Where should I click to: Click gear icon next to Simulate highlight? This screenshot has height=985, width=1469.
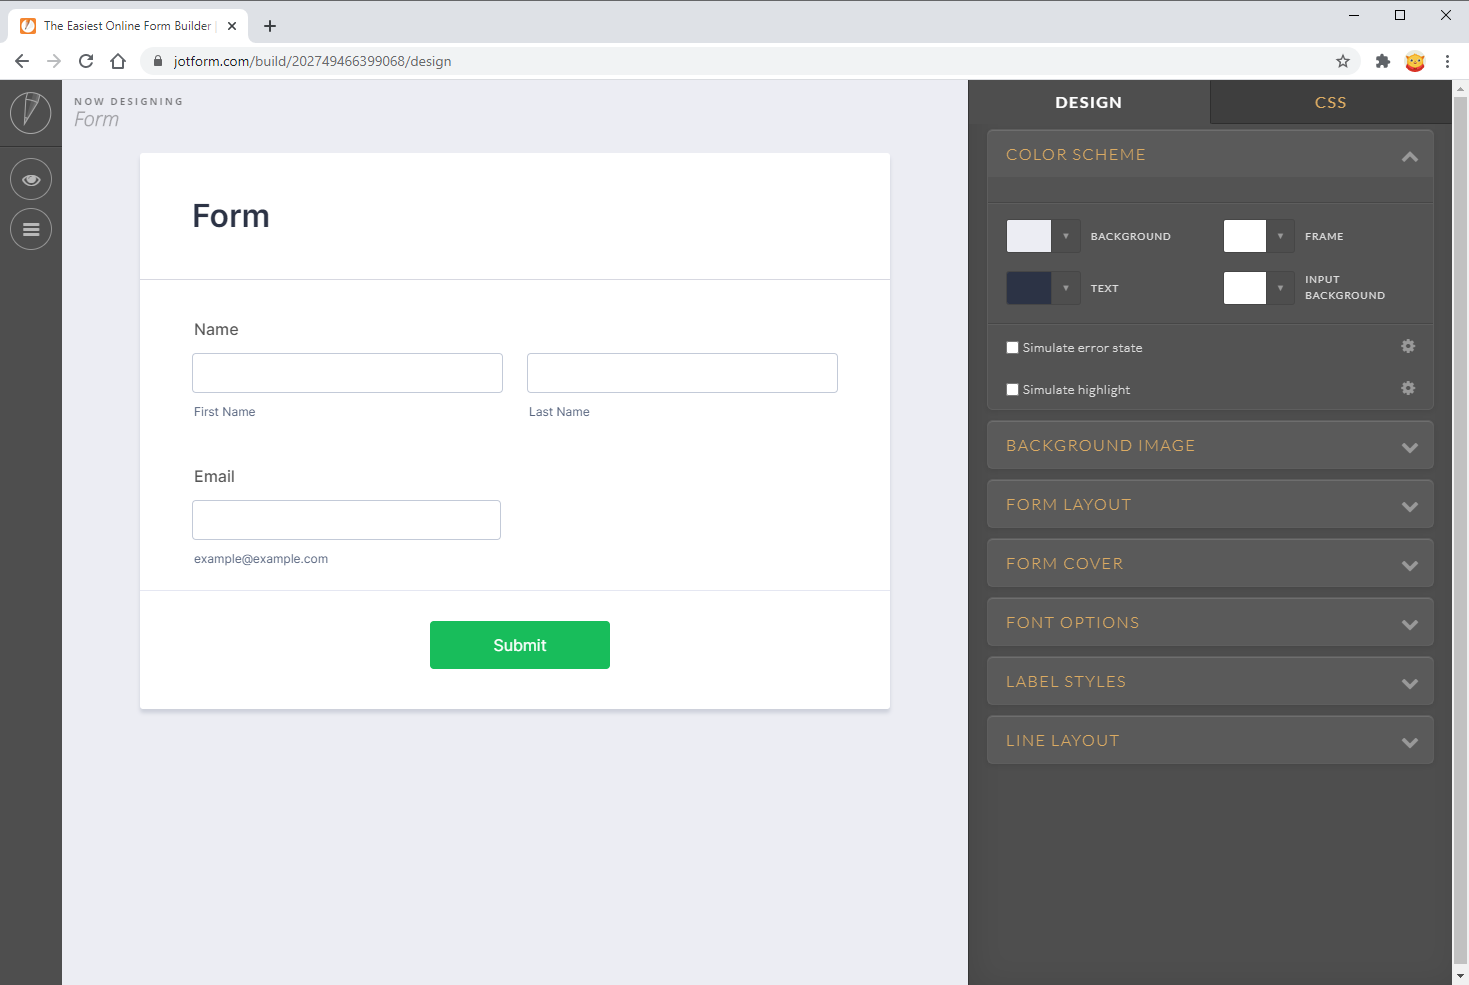[1408, 388]
